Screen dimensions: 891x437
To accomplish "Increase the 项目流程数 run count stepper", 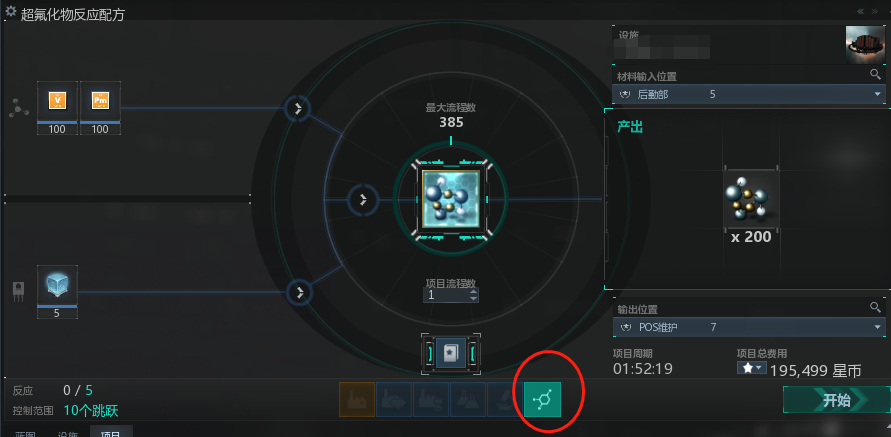I will pyautogui.click(x=474, y=292).
